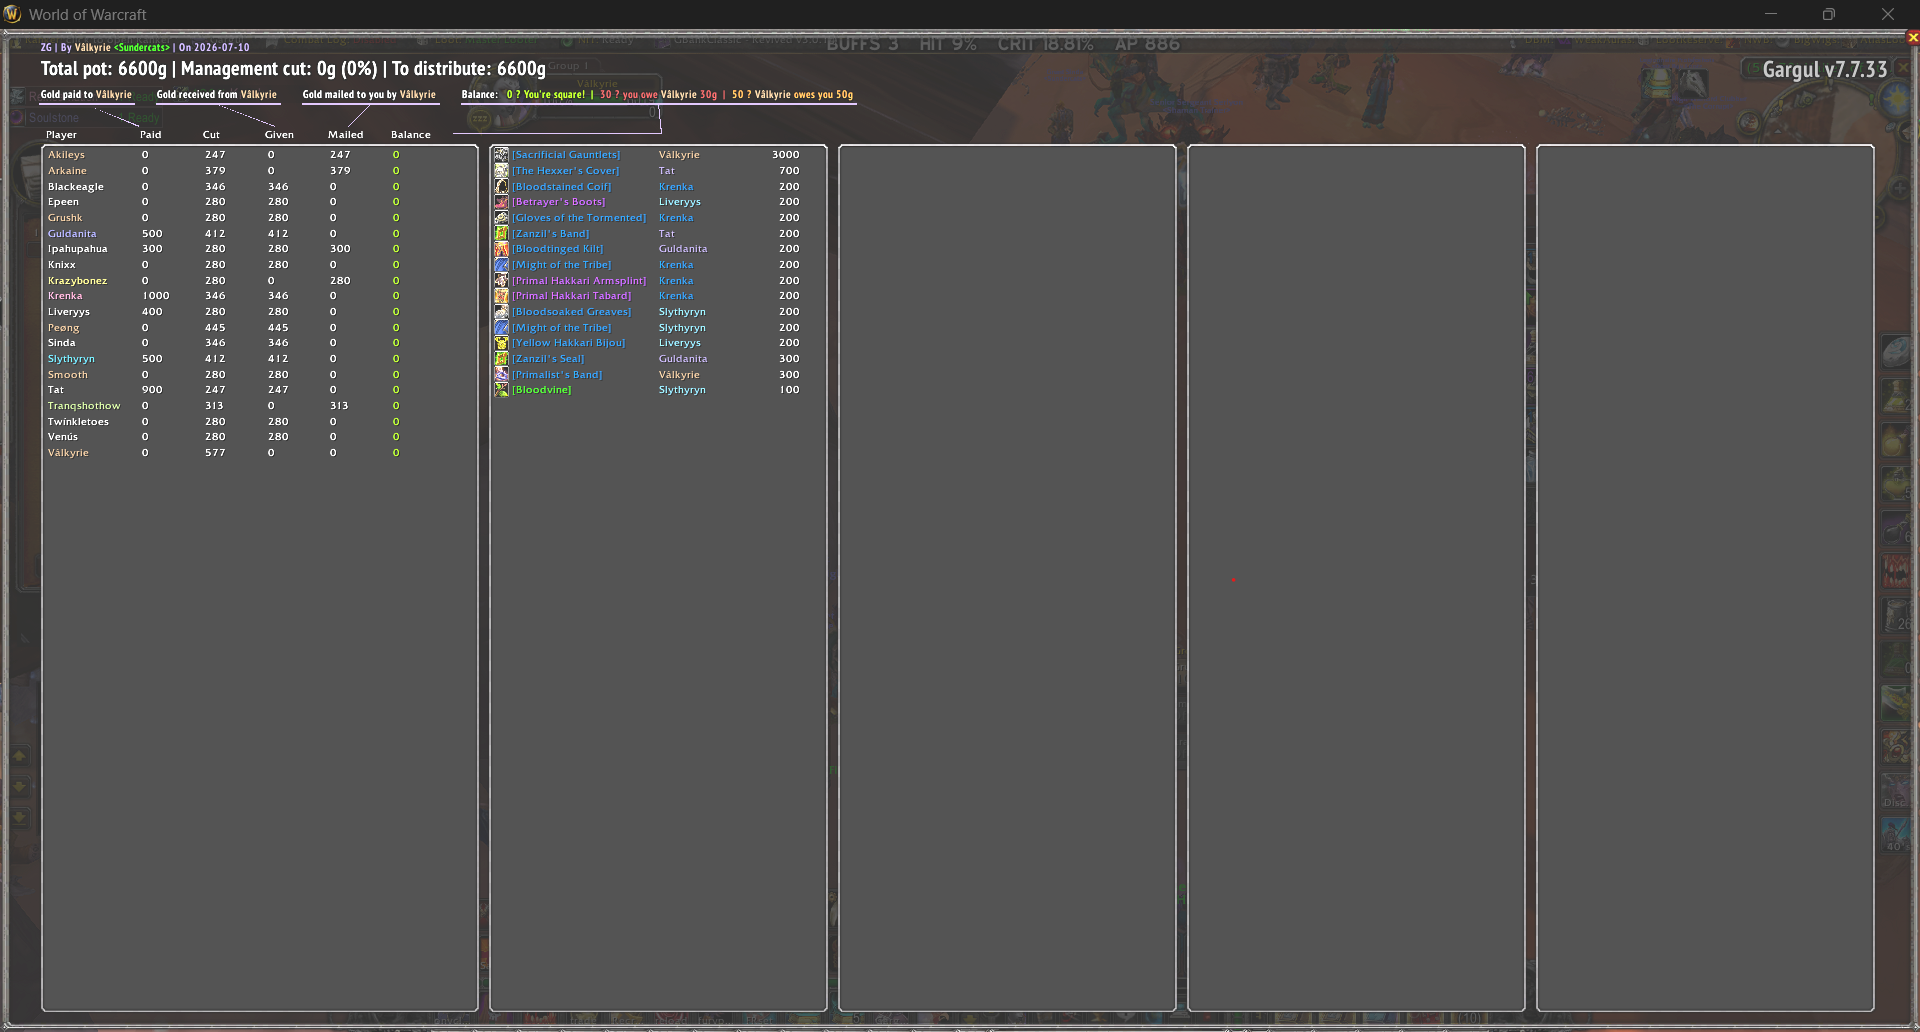Screen dimensions: 1920x1032
Task: Click the [Bloodvine] item link
Action: 542,390
